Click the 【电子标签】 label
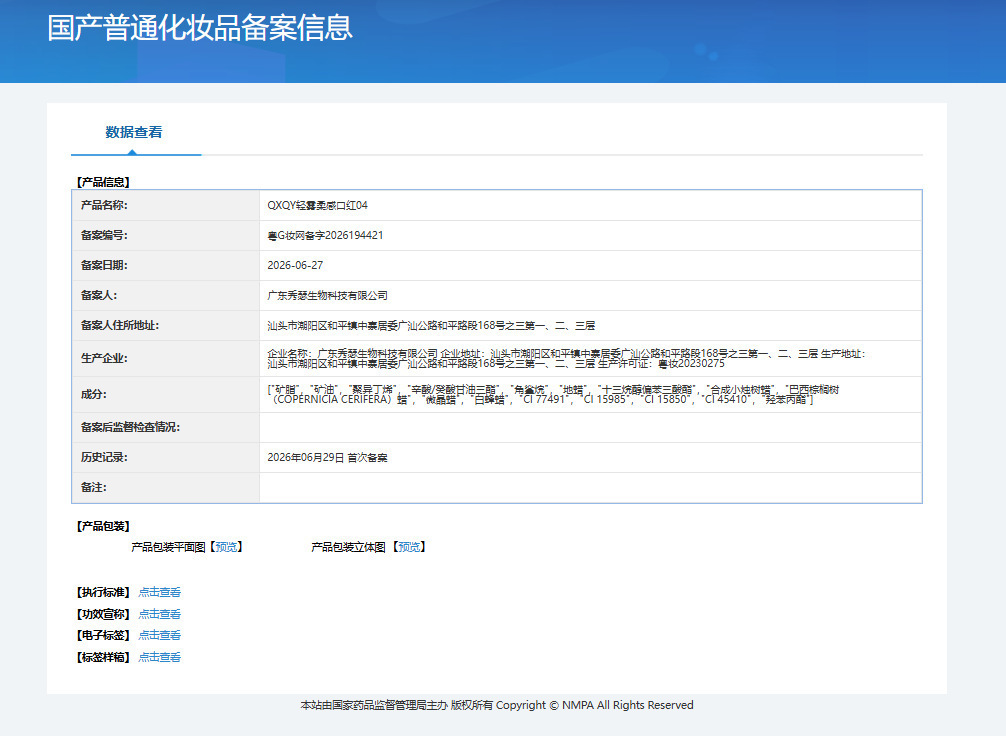 (x=103, y=635)
